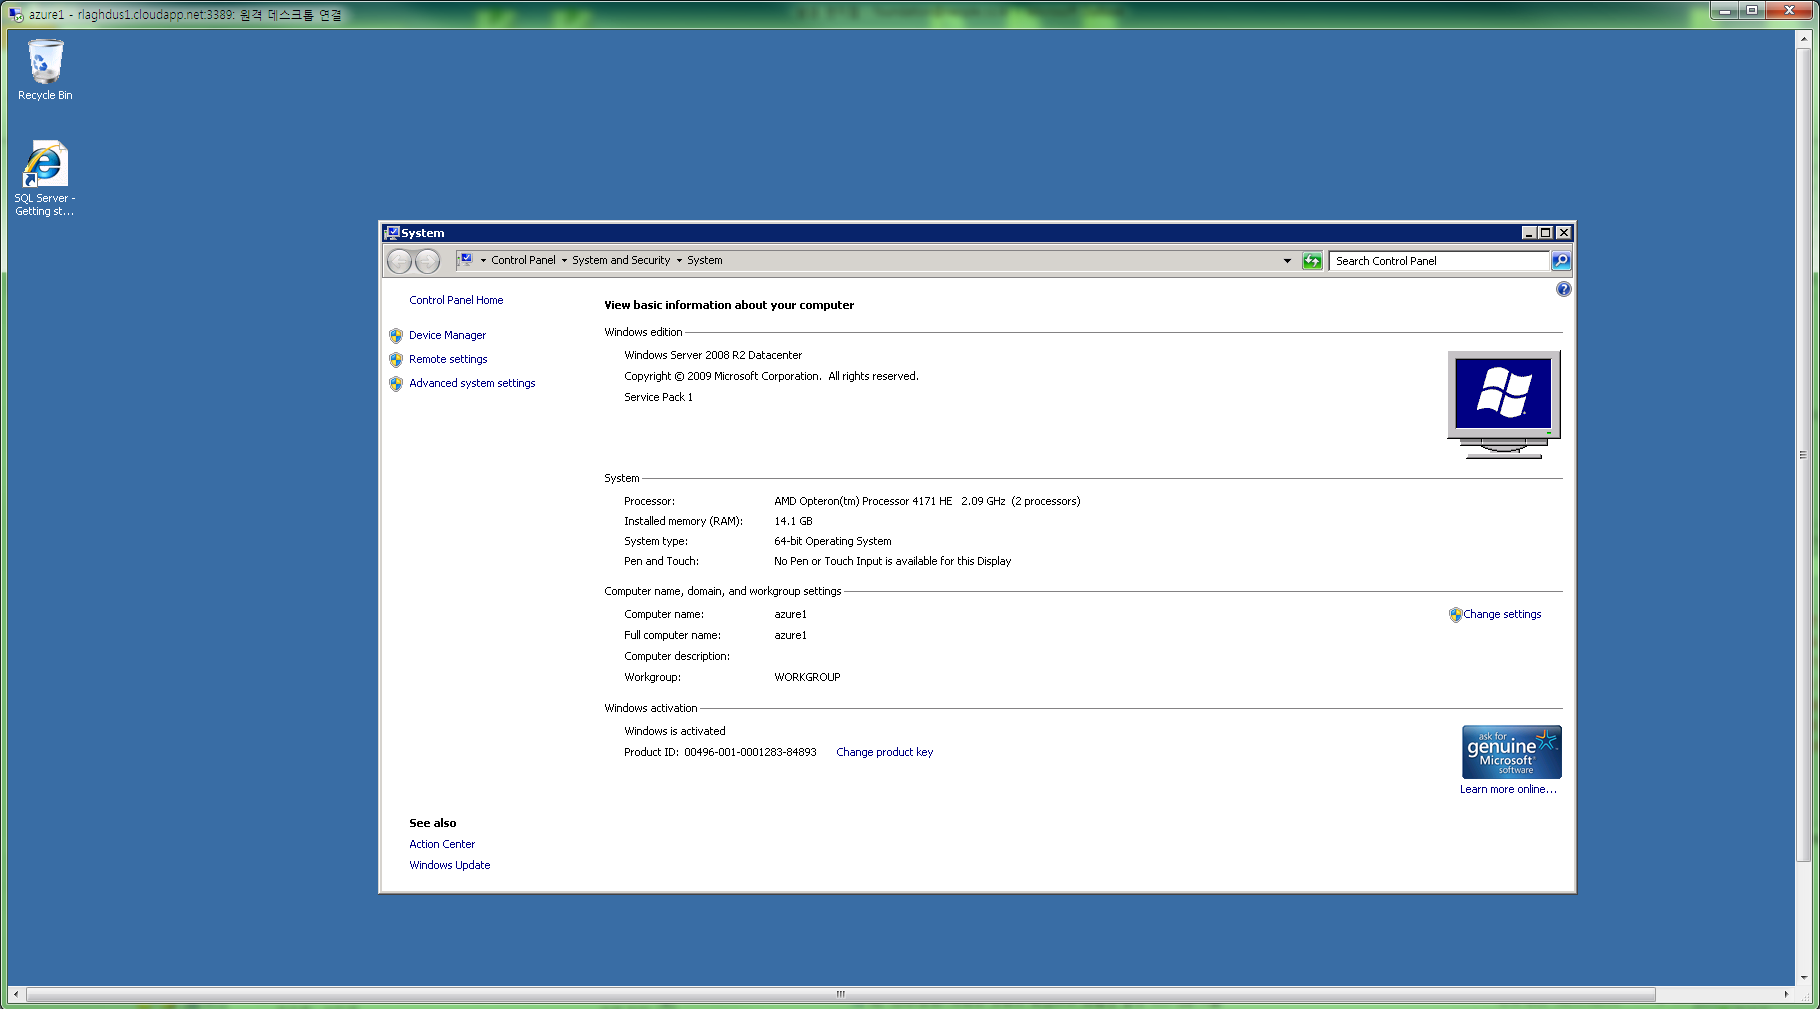Screen dimensions: 1820x1009
Task: Open Windows Update under See also
Action: tap(450, 865)
